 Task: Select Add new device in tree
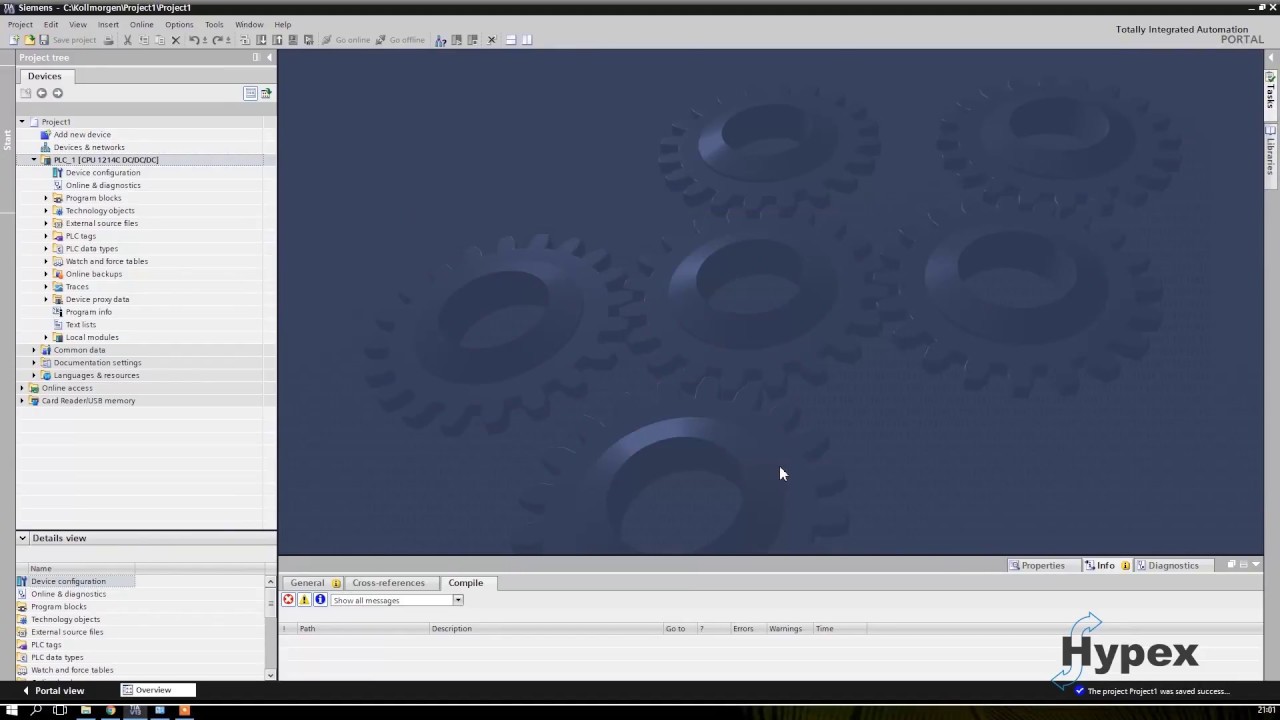click(x=82, y=135)
